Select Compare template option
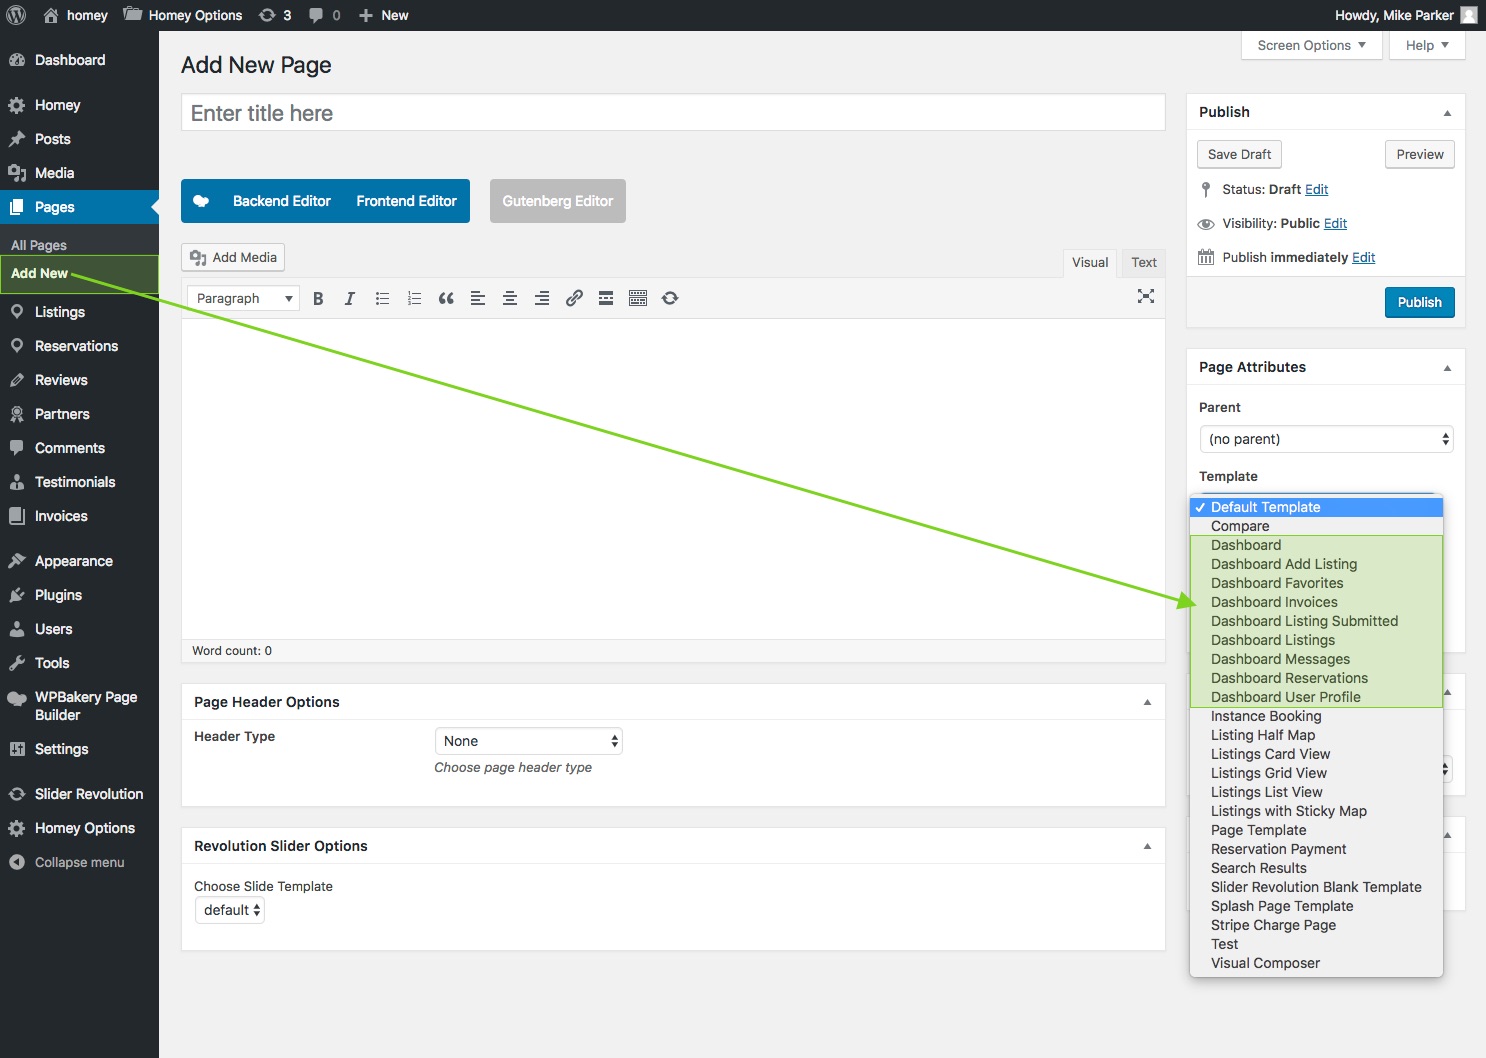 point(1316,526)
